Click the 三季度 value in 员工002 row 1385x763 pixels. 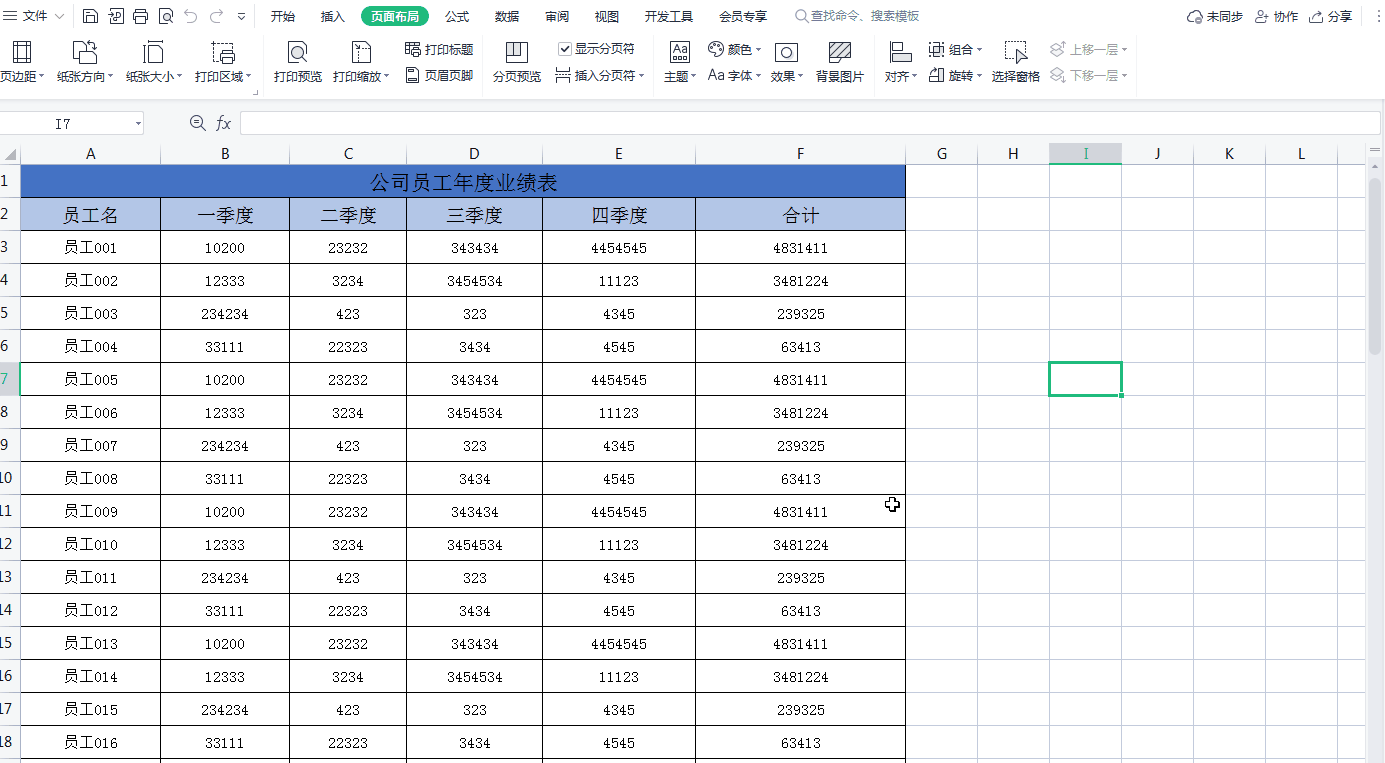coord(474,280)
